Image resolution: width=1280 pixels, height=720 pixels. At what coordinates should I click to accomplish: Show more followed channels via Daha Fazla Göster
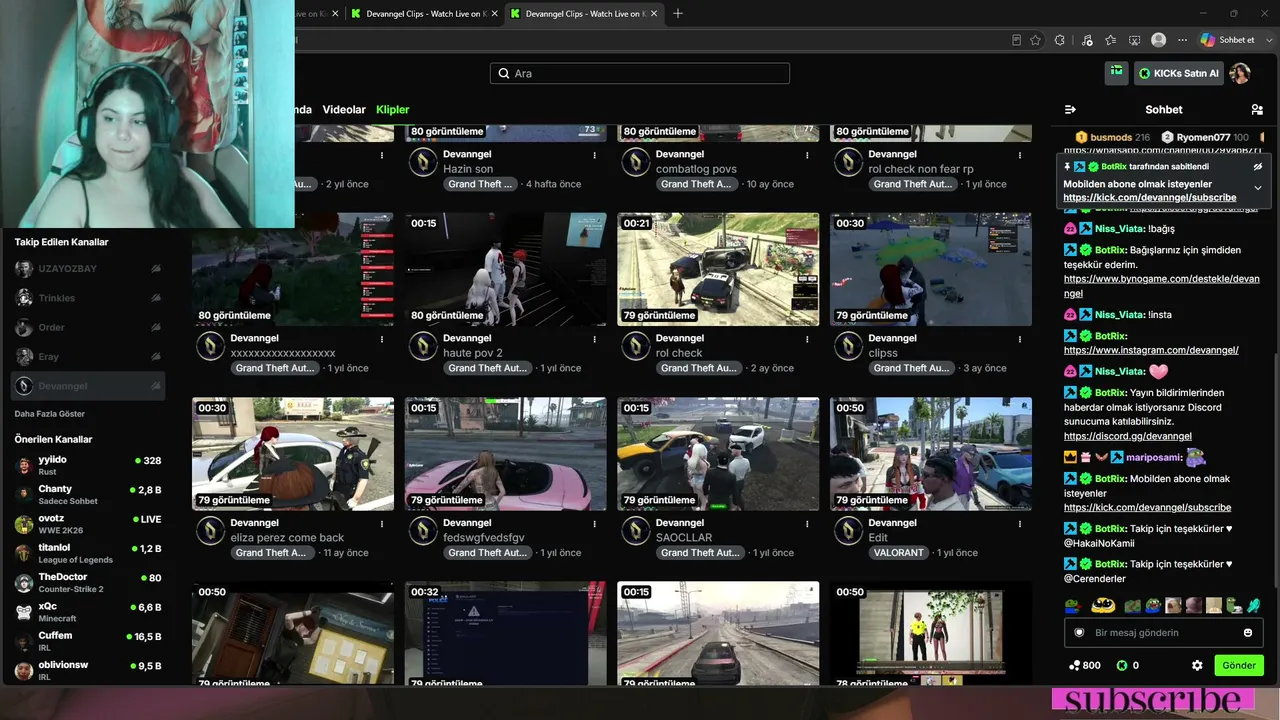click(x=49, y=414)
